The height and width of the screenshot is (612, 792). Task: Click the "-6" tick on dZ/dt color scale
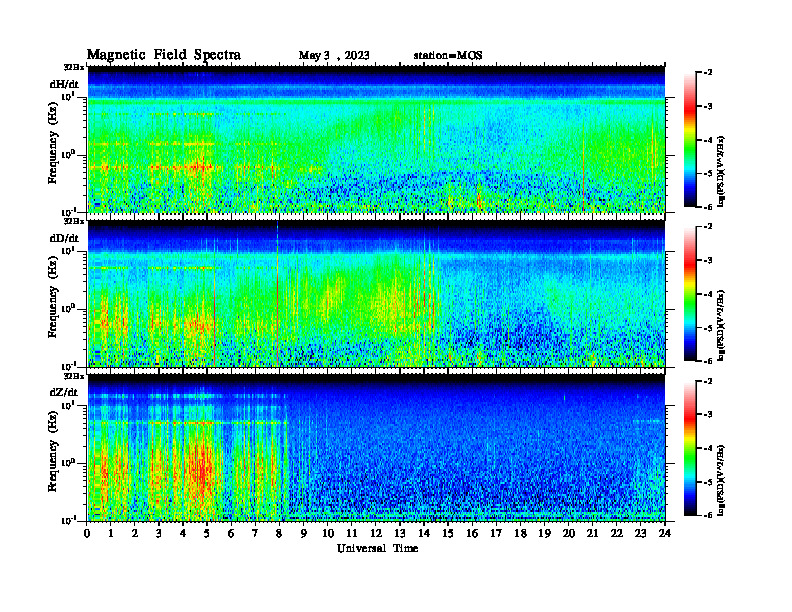pyautogui.click(x=708, y=516)
